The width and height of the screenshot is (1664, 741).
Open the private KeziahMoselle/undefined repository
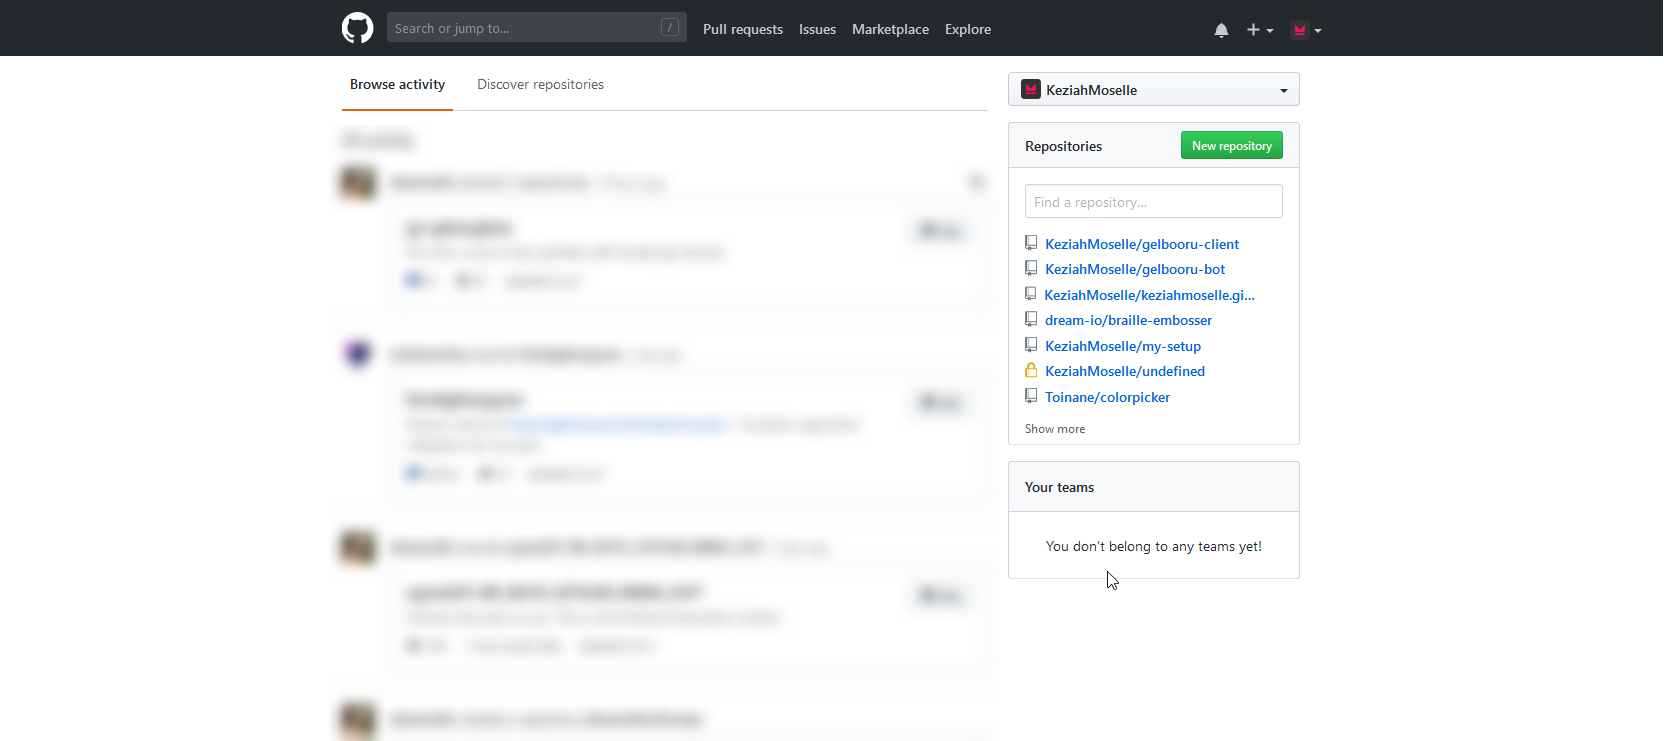[1125, 371]
